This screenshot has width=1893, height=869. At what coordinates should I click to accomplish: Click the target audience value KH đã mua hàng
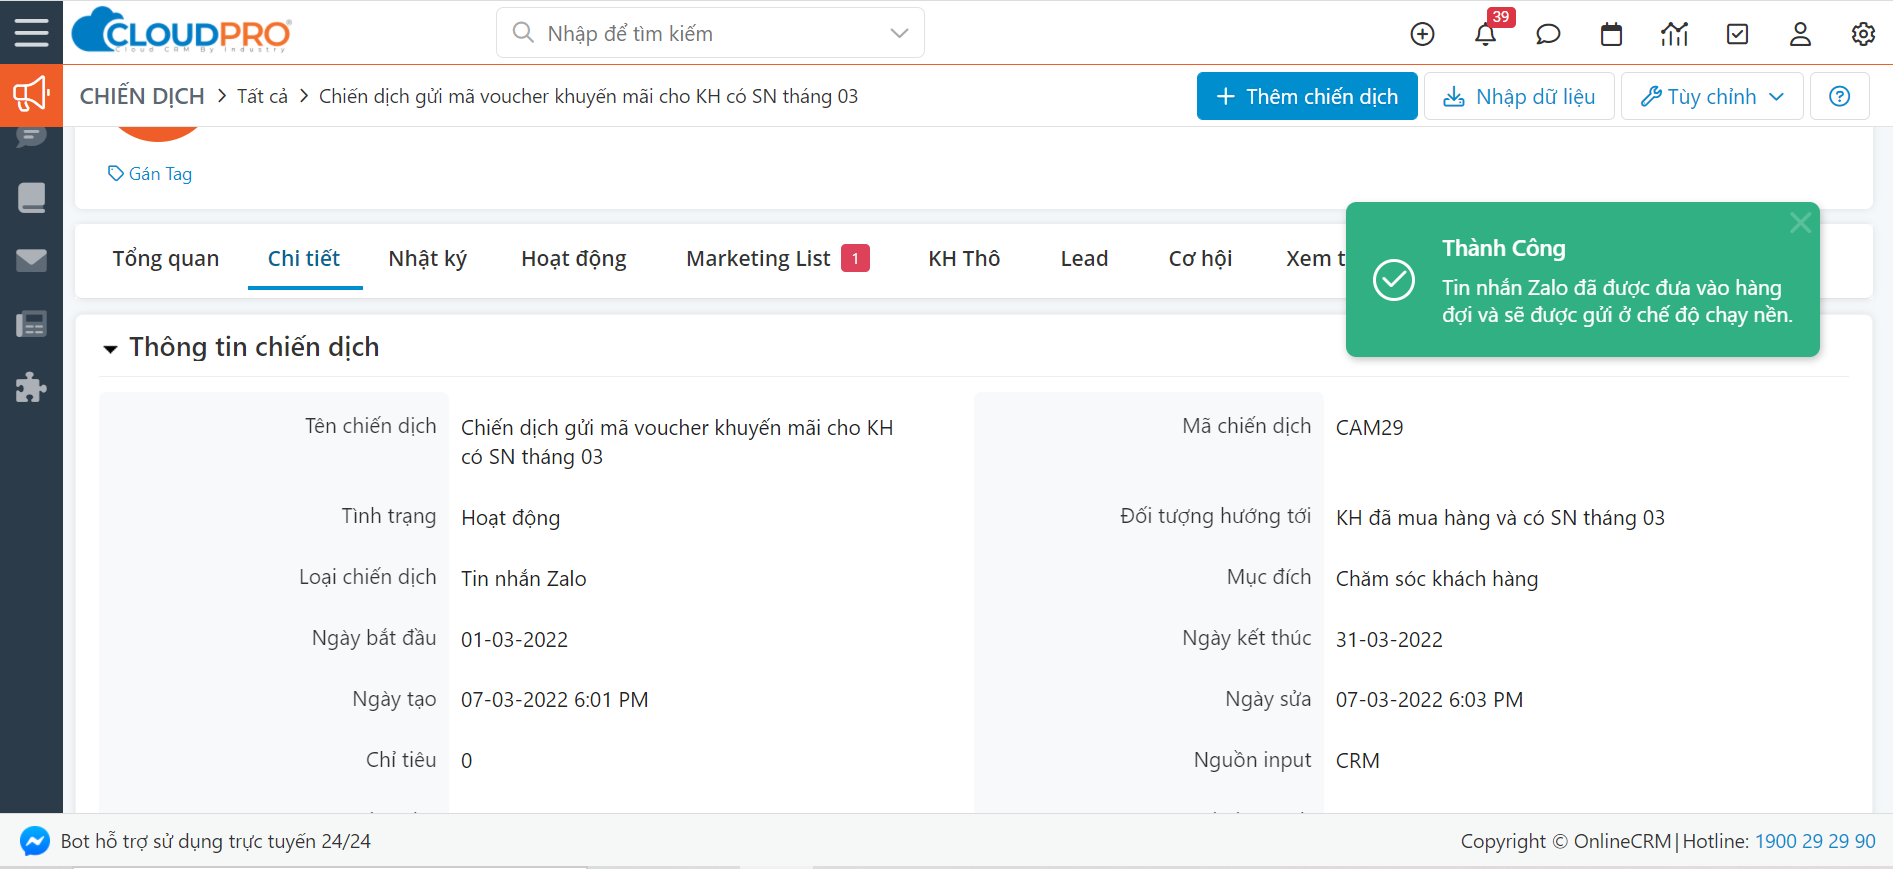click(x=1500, y=518)
